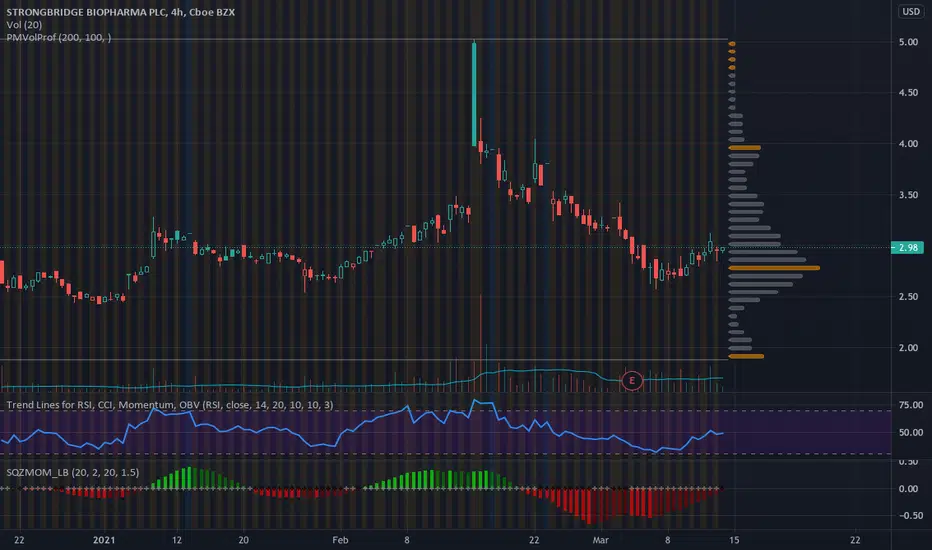Open the USD currency selector

coord(911,11)
